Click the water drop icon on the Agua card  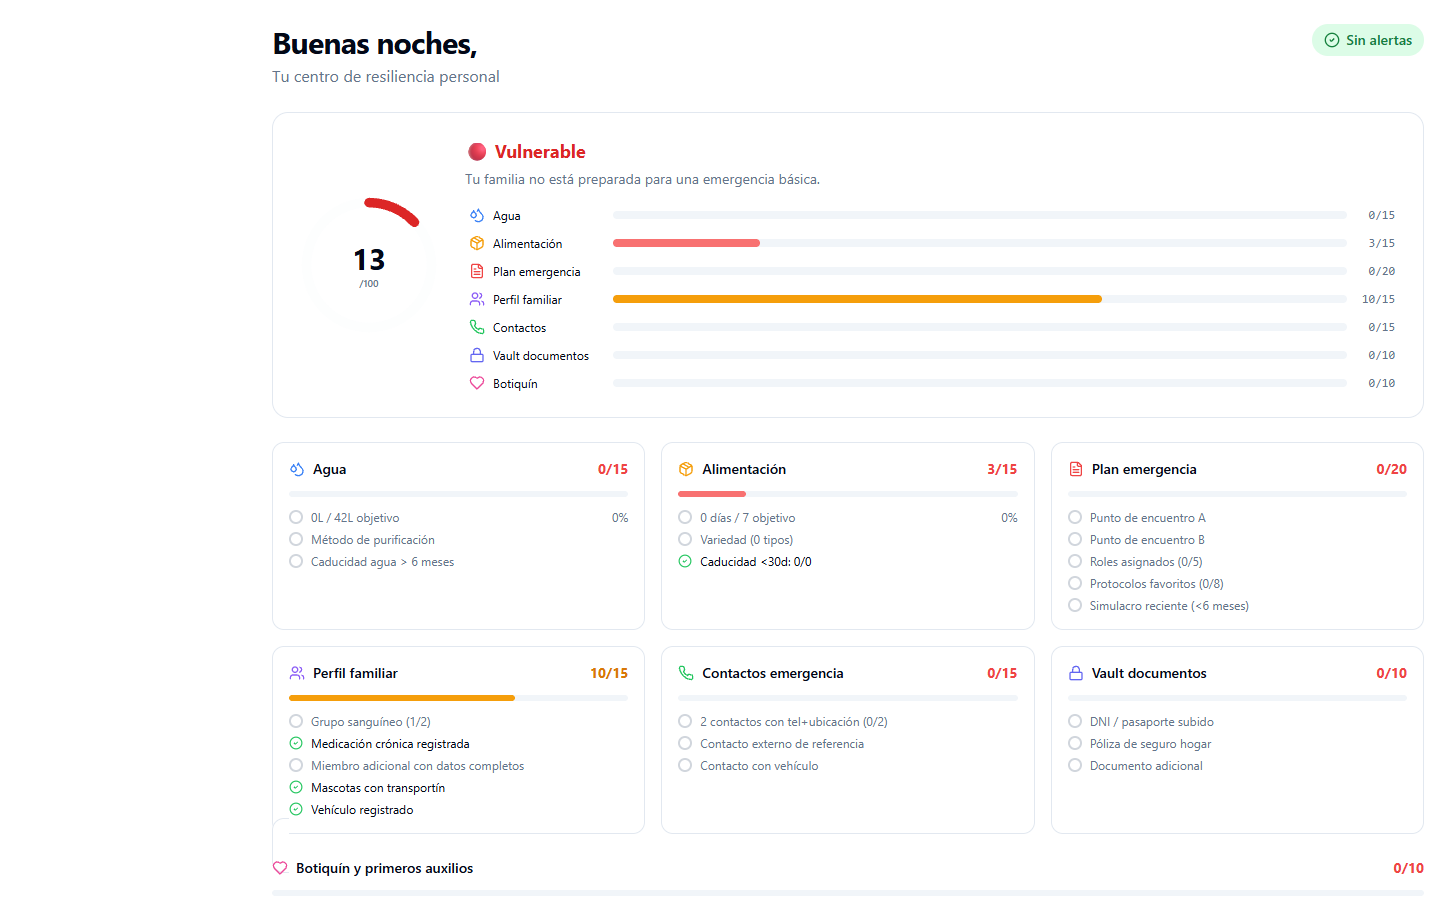294,468
